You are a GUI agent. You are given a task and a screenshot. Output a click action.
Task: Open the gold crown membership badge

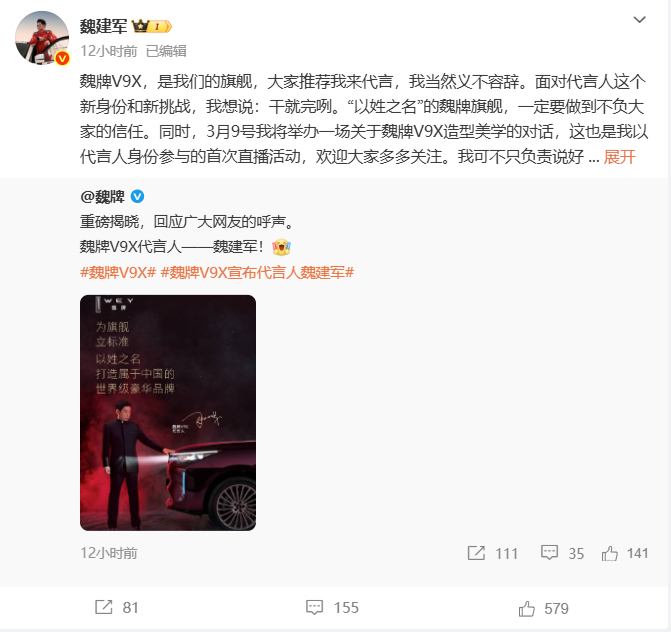(151, 27)
